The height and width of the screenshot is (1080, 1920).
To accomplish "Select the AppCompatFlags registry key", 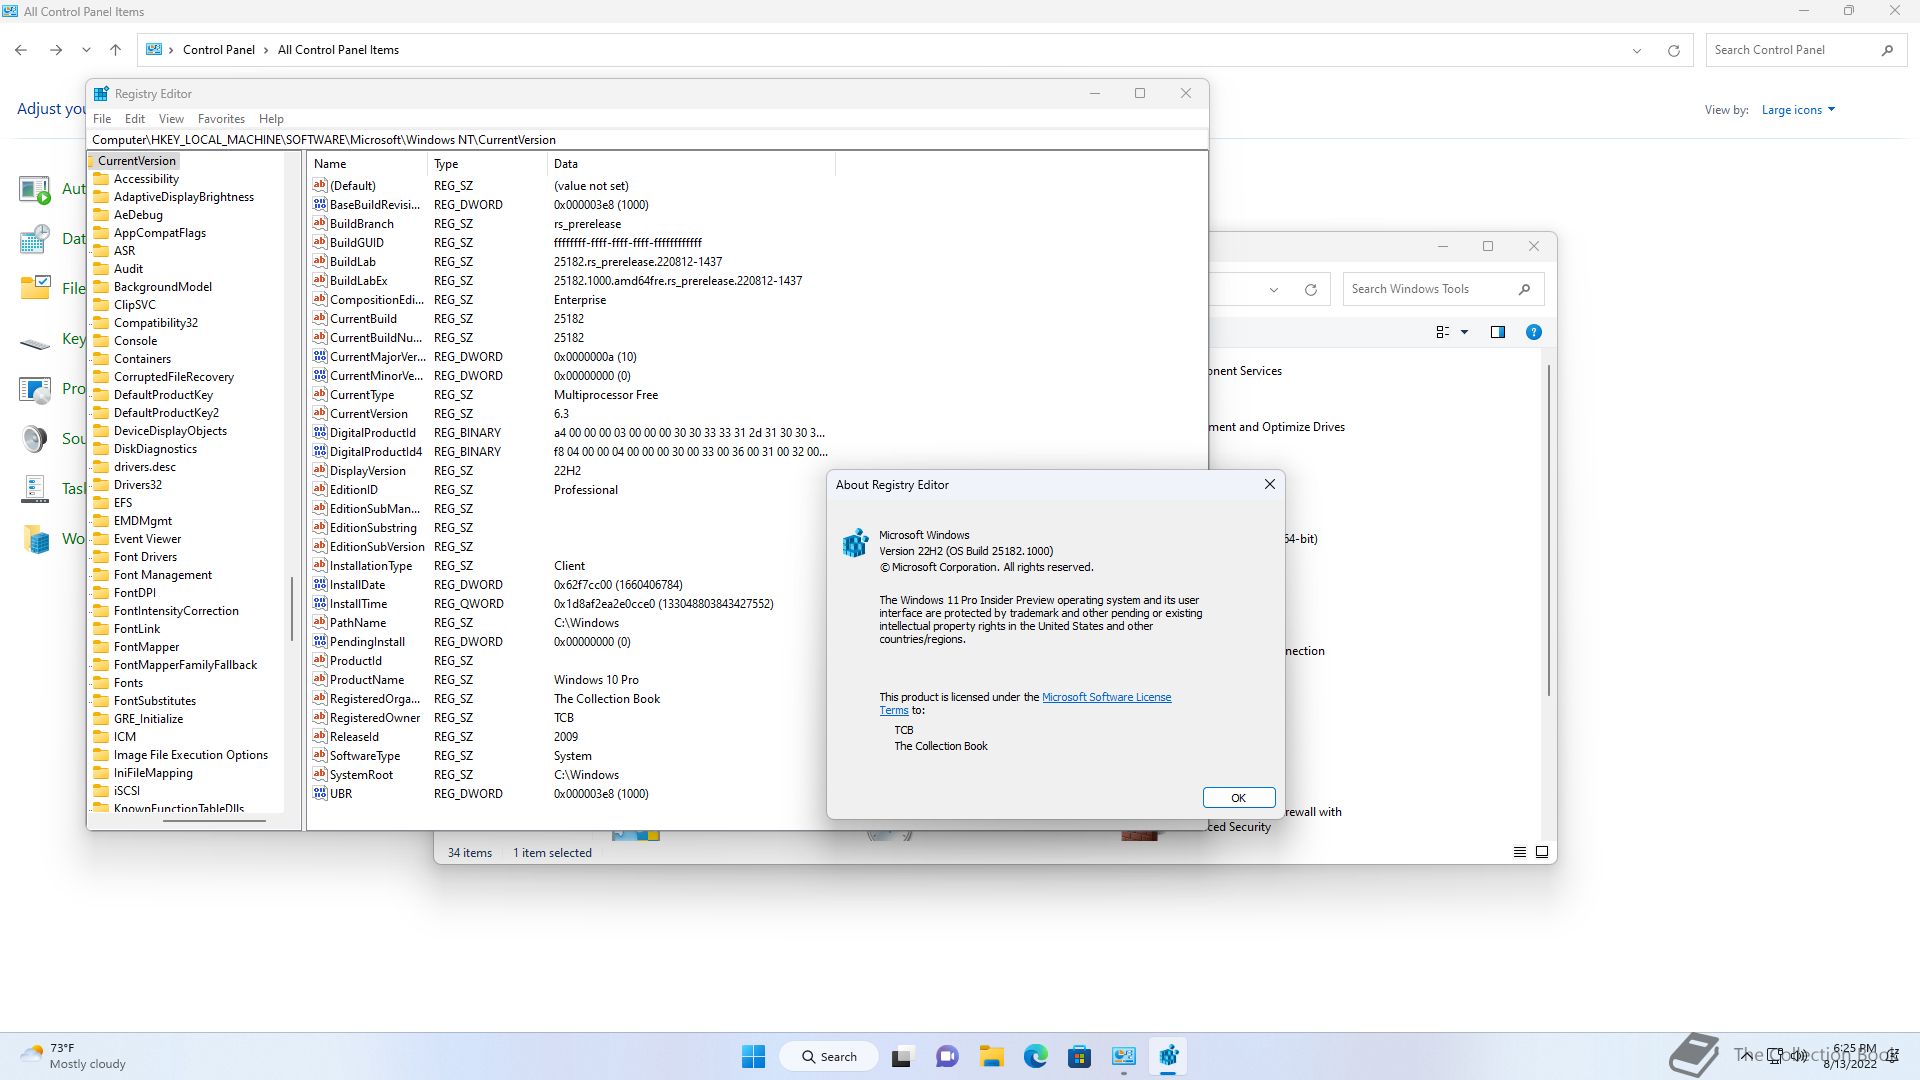I will coord(160,233).
